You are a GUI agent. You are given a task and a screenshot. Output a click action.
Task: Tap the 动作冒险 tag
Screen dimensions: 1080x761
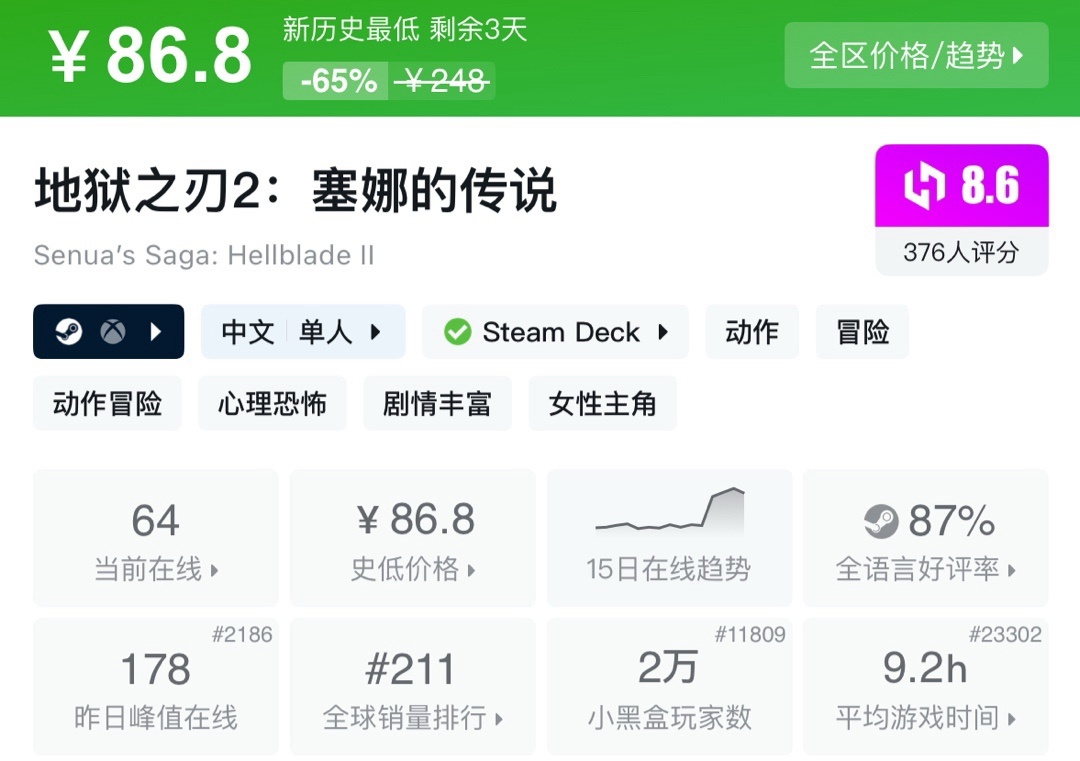point(107,404)
